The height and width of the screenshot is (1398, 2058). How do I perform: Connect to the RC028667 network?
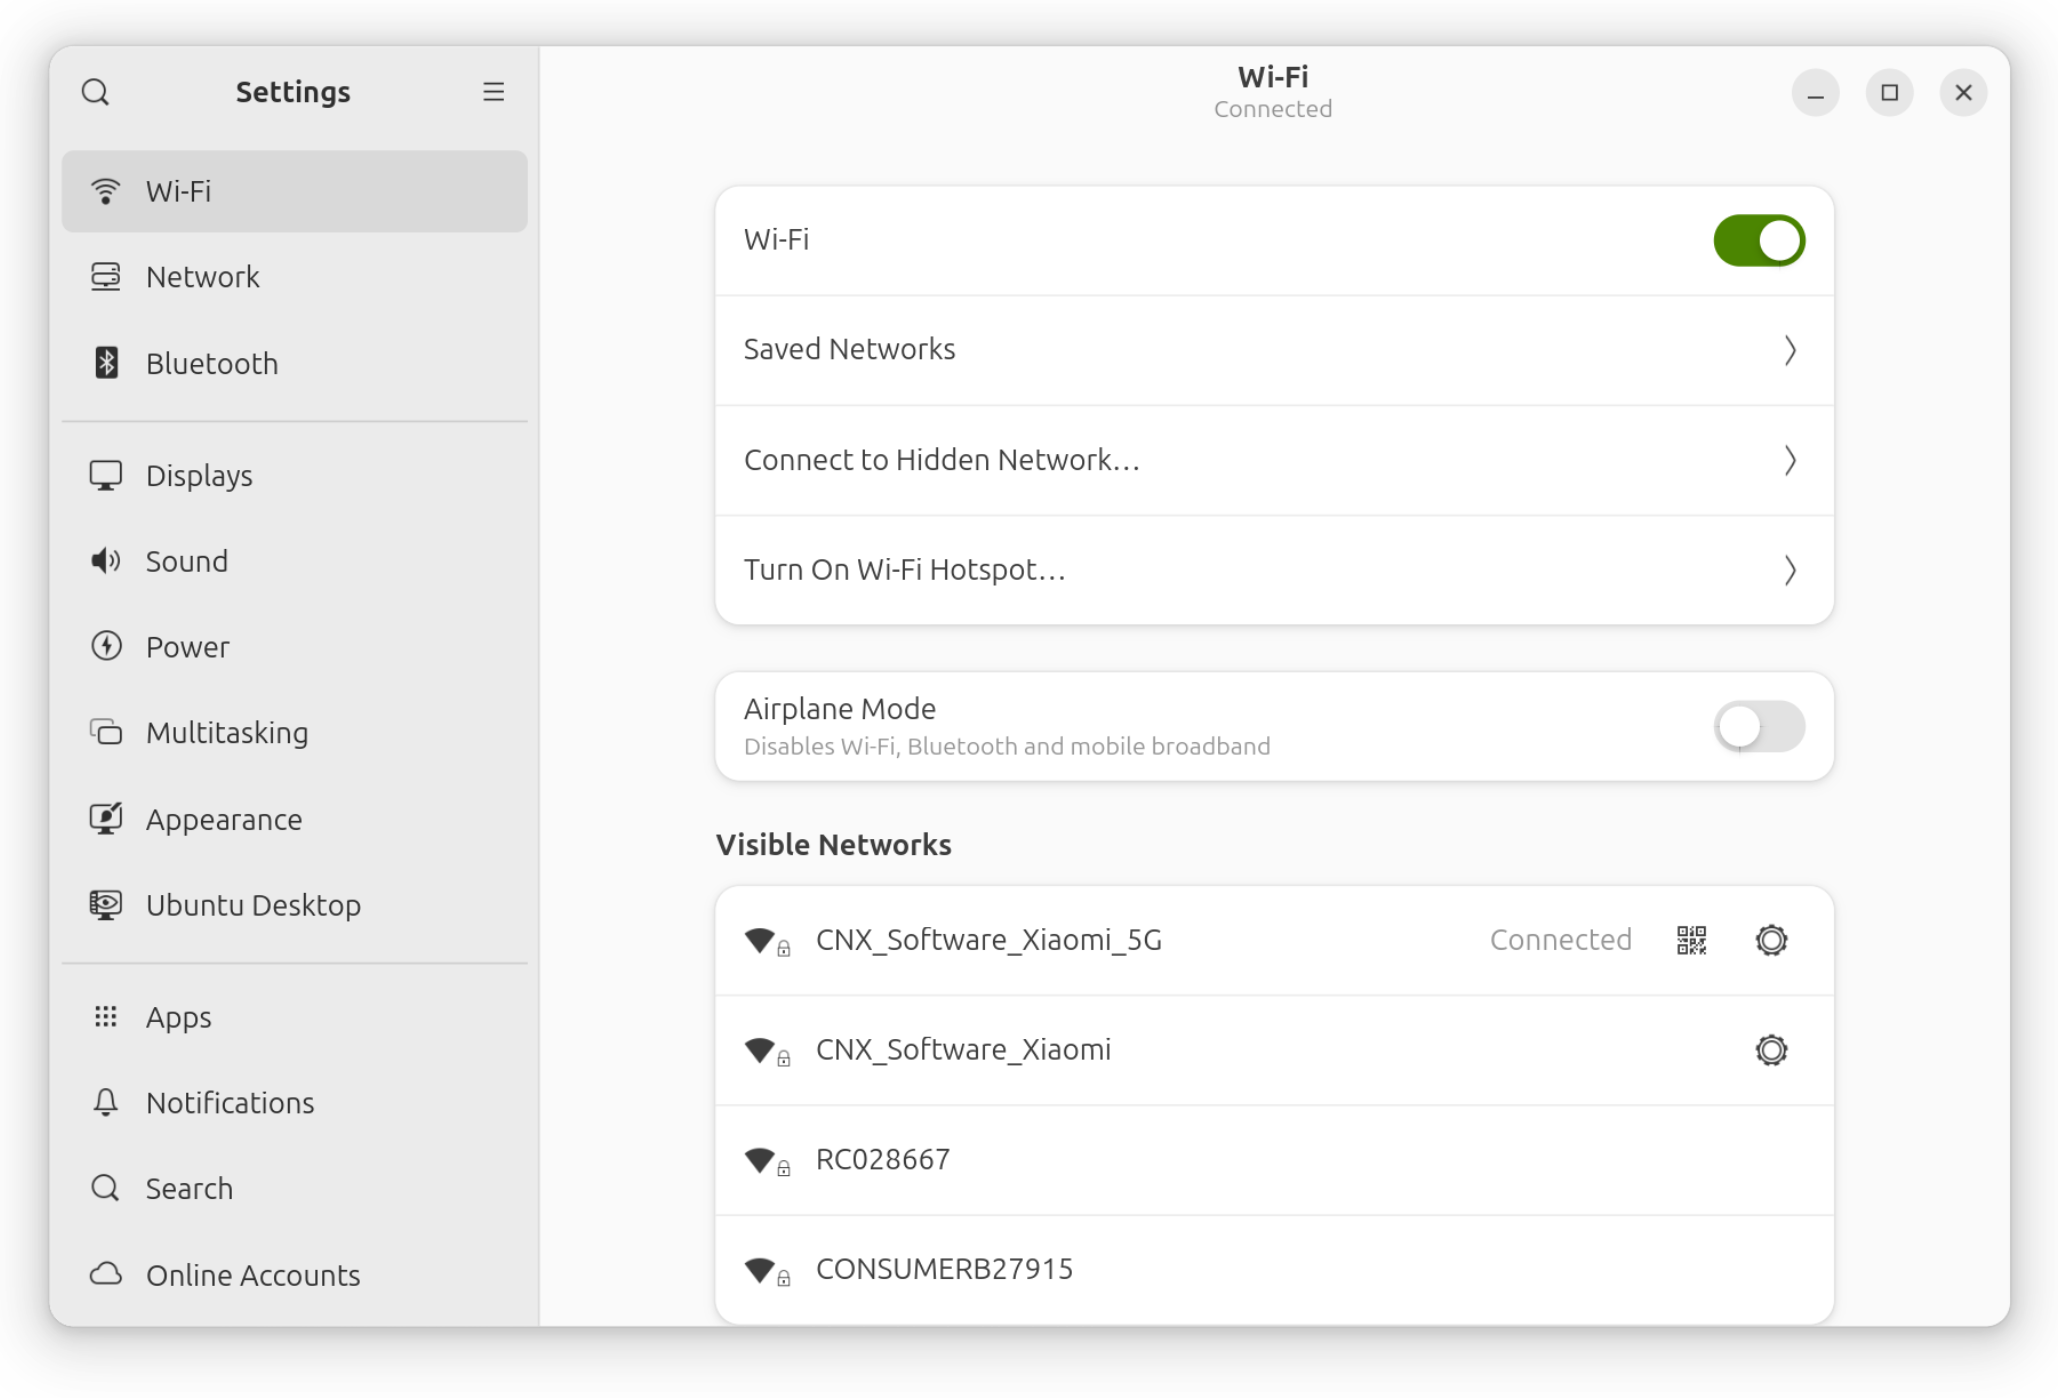(x=883, y=1160)
